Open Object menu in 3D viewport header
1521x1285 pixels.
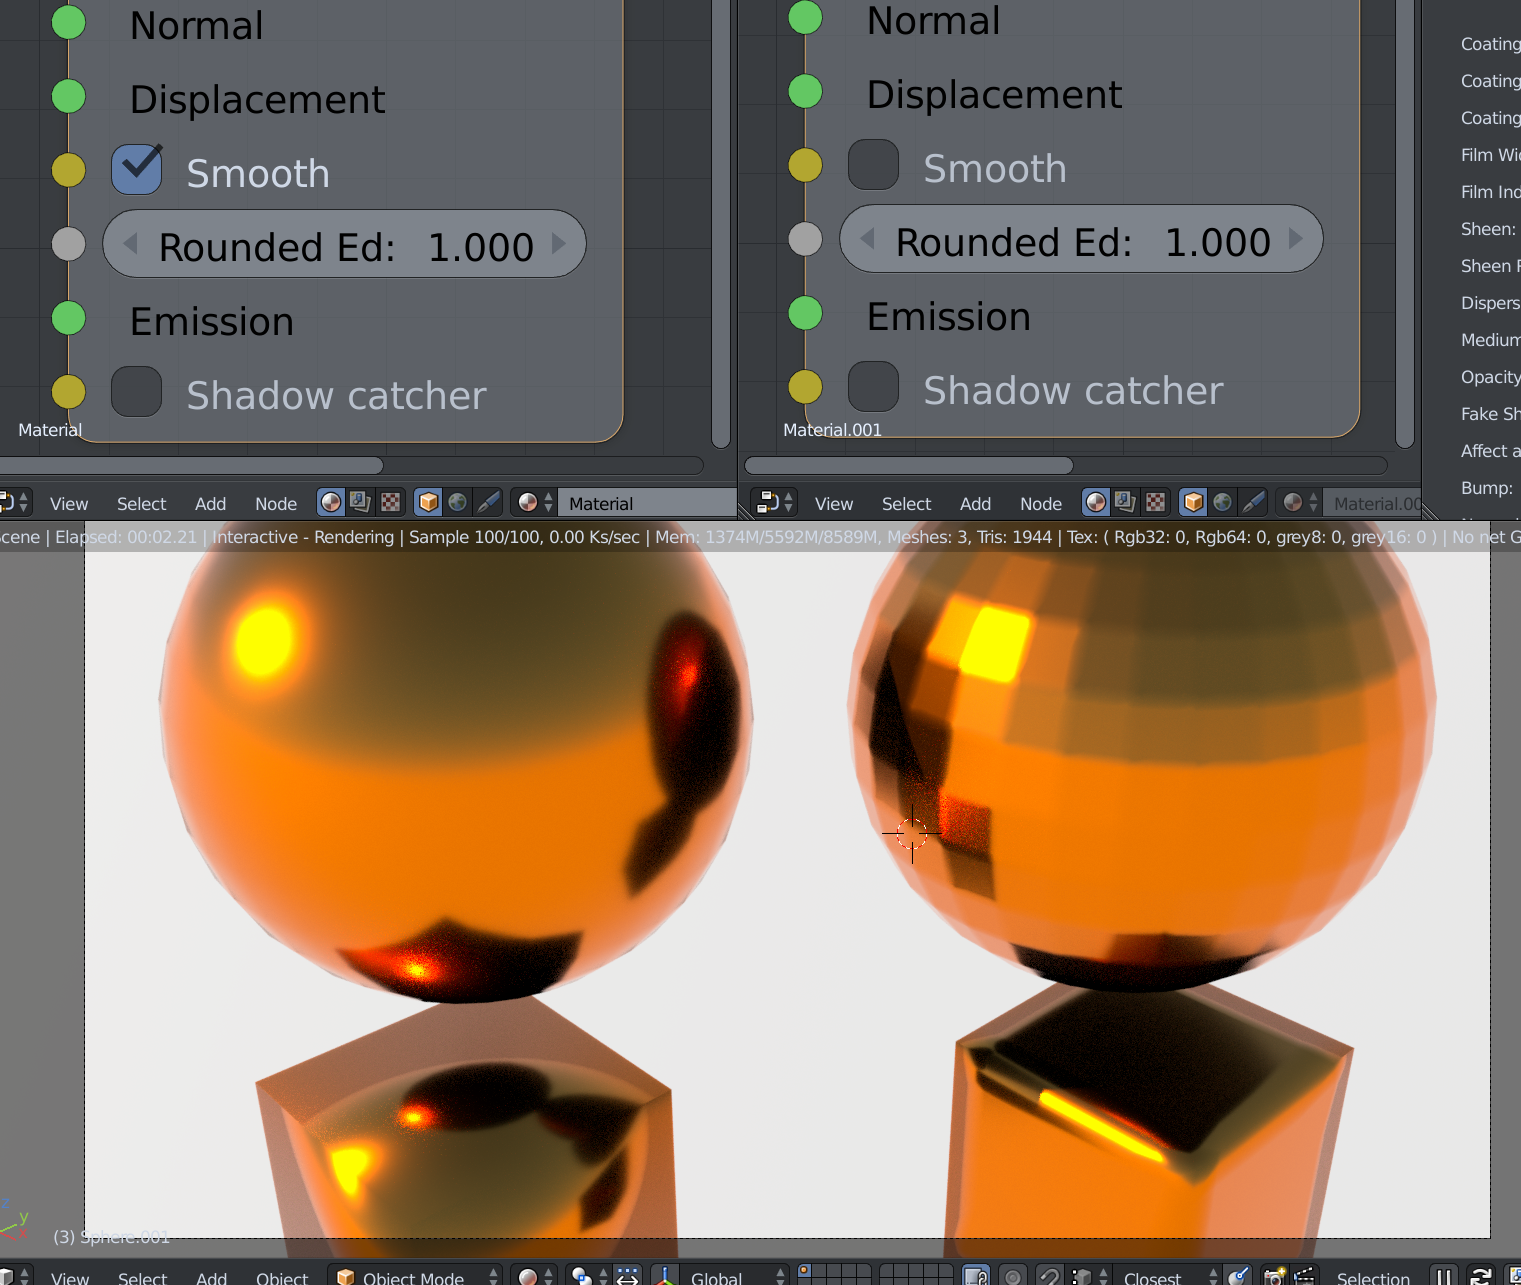(x=282, y=1278)
